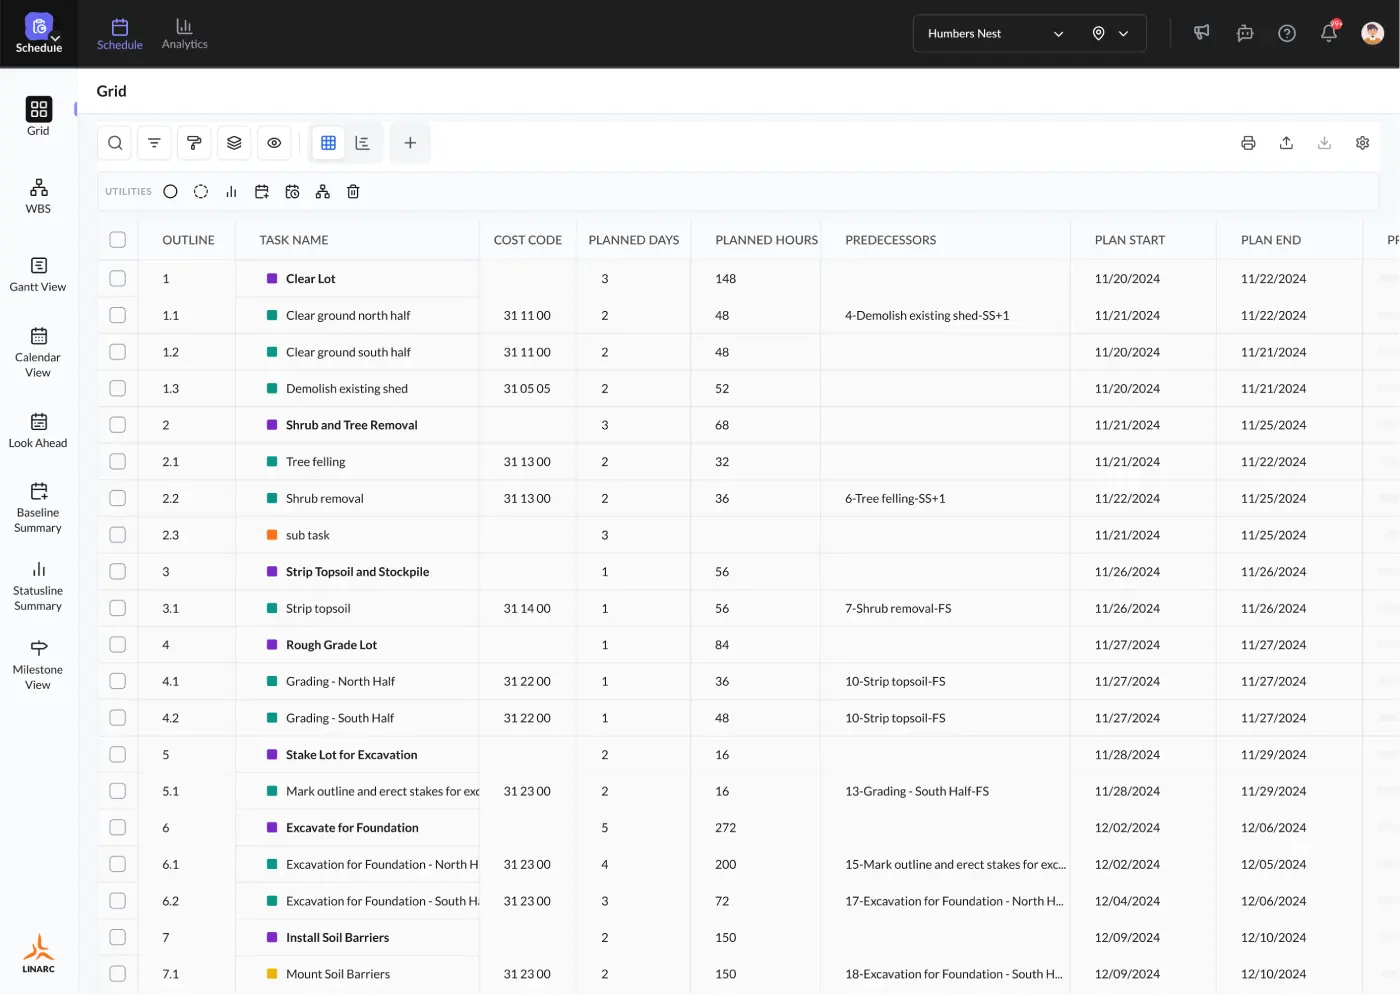This screenshot has height=995, width=1400.
Task: Open grid settings gear icon
Action: tap(1362, 143)
